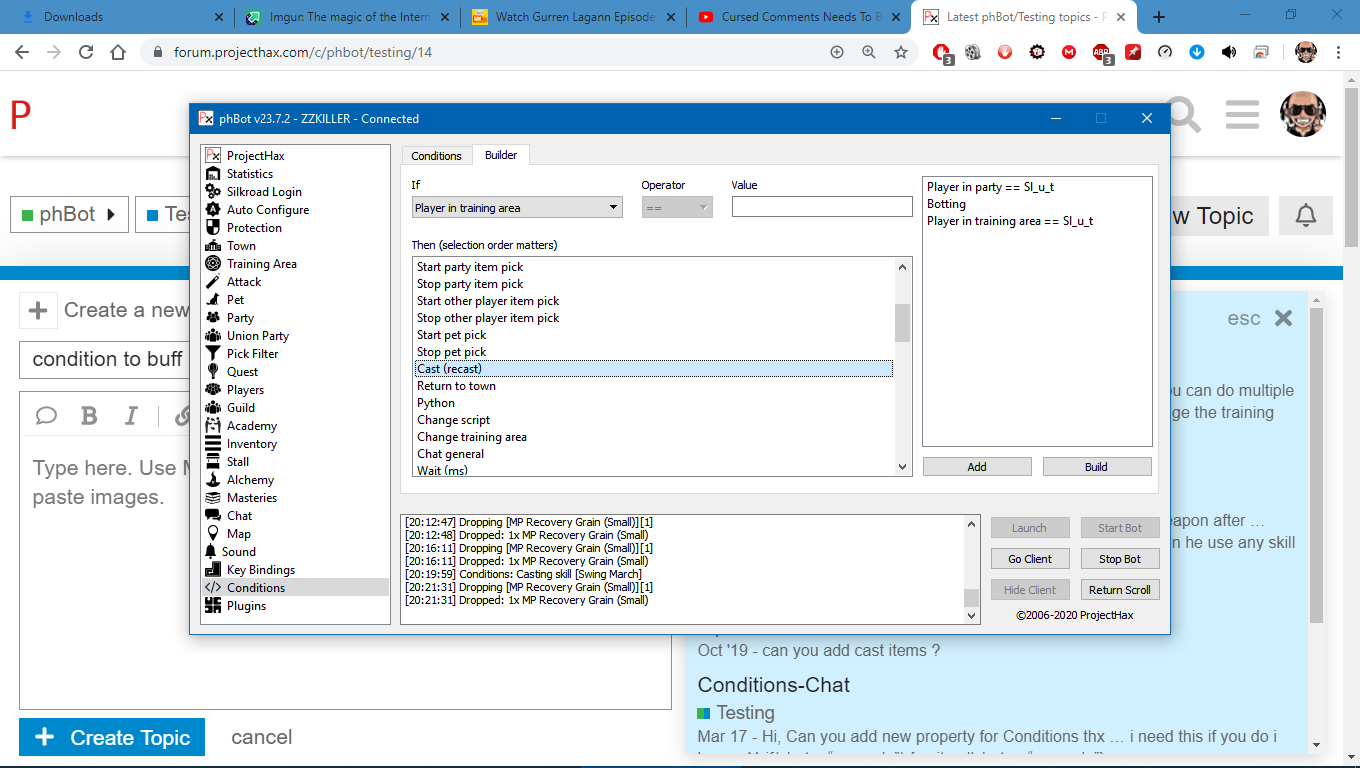The image size is (1360, 768).
Task: Click the Stop Bot button
Action: pyautogui.click(x=1119, y=559)
